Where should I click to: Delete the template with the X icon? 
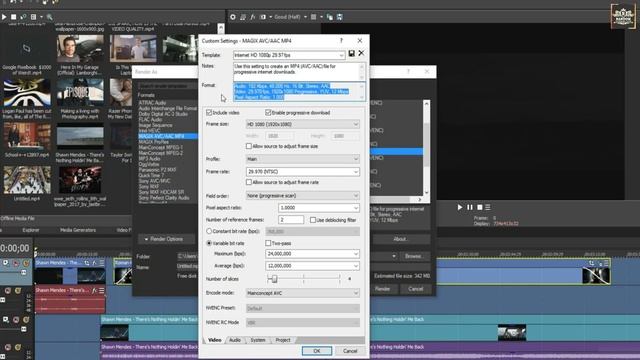[x=361, y=53]
